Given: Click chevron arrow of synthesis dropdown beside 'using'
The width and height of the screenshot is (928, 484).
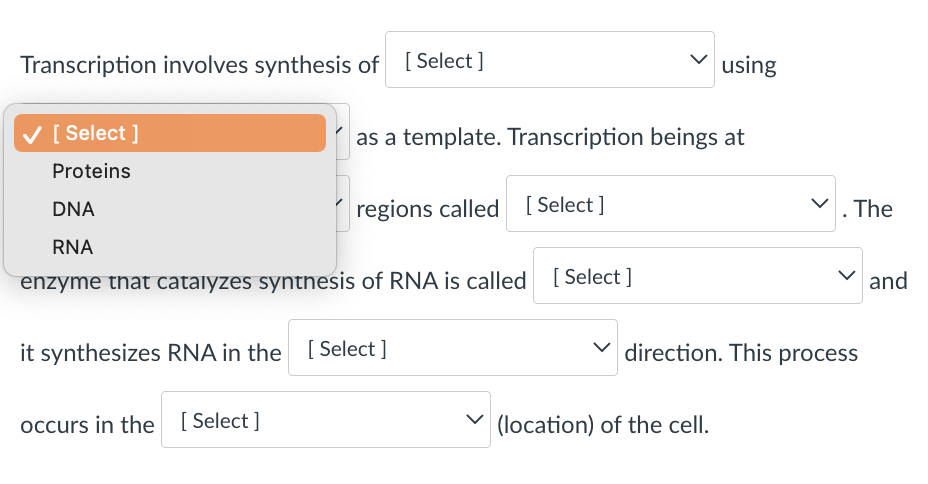Looking at the screenshot, I should pyautogui.click(x=698, y=60).
